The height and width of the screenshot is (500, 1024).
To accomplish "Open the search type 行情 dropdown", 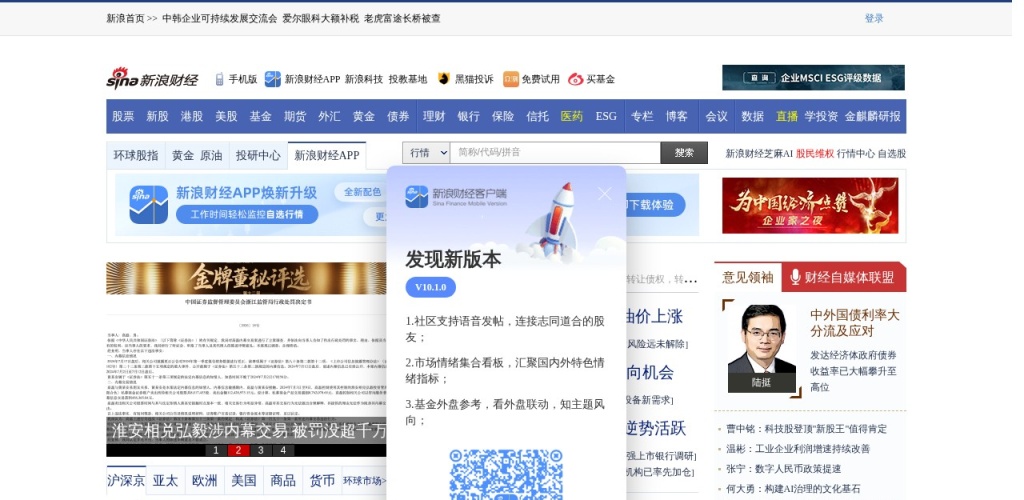I will point(426,153).
